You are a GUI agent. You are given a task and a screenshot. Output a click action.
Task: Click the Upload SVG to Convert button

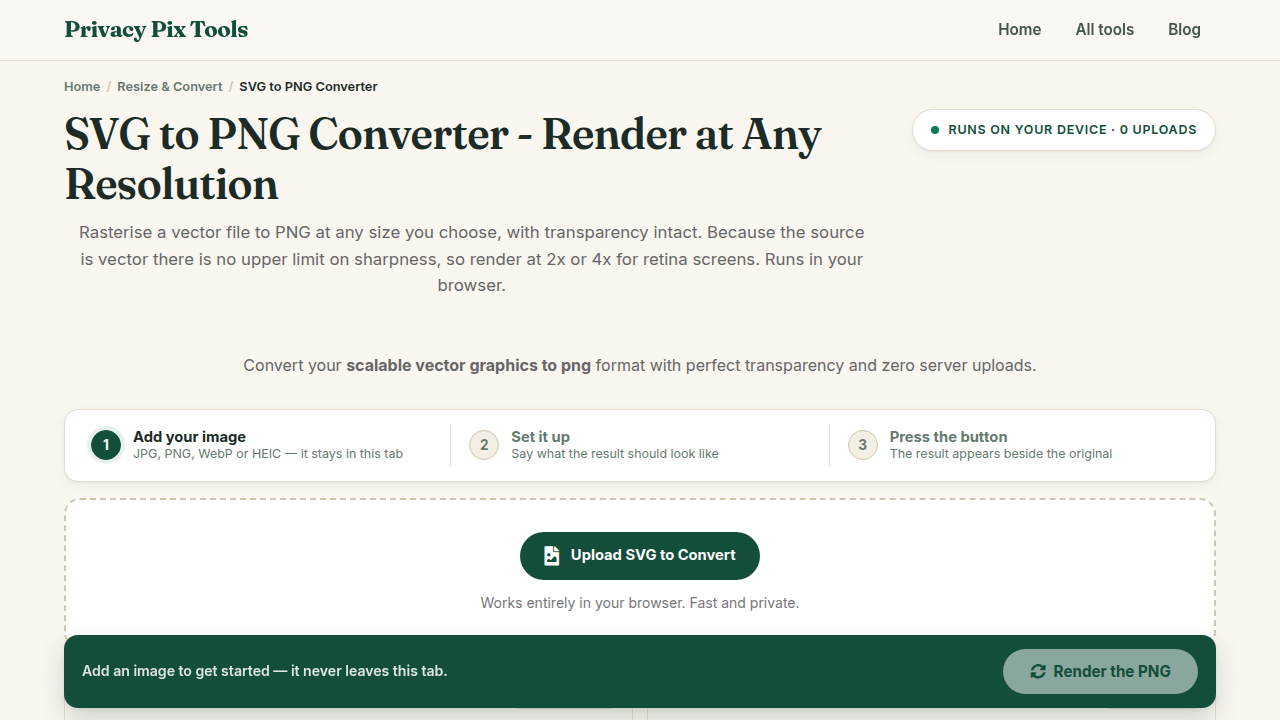pos(640,556)
